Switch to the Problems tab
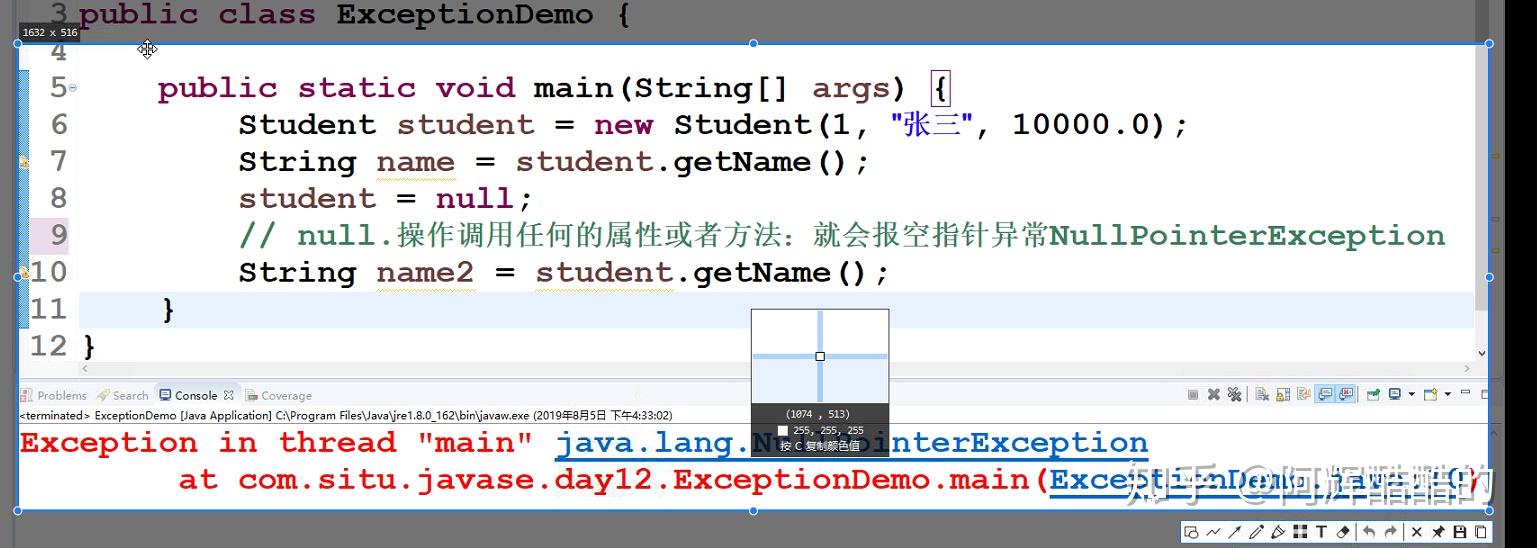This screenshot has height=548, width=1537. [x=54, y=396]
